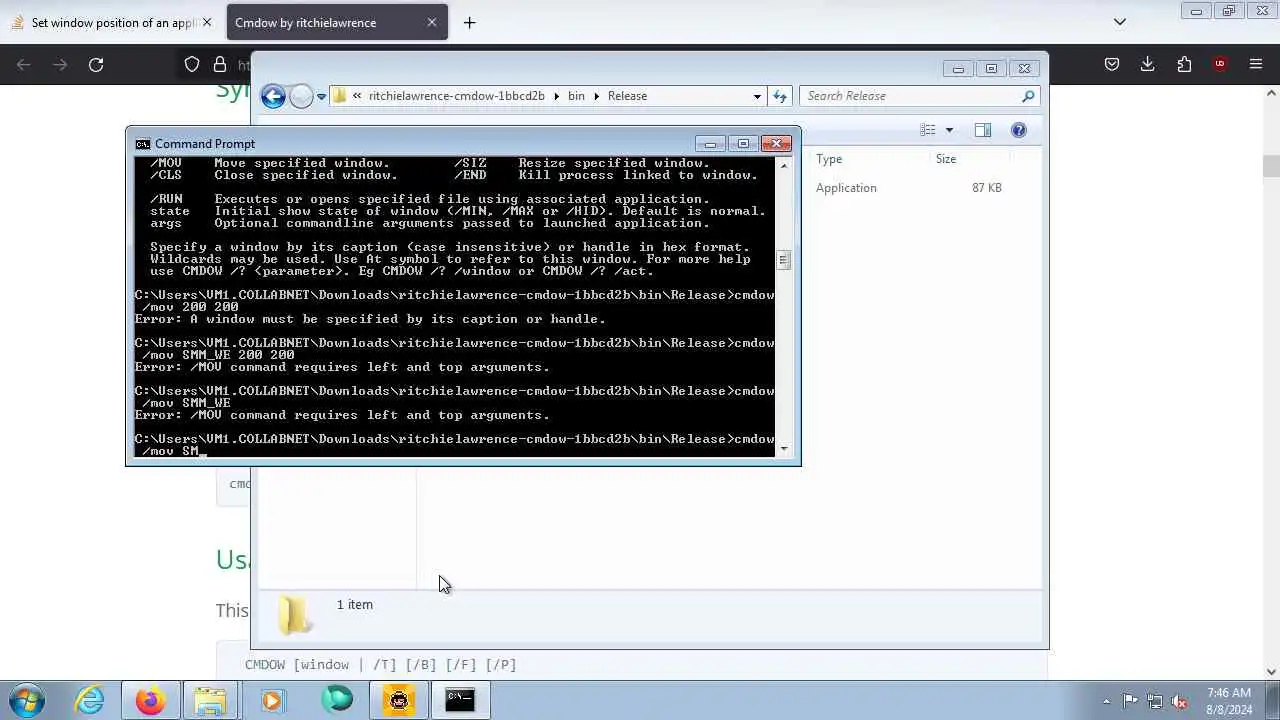Open Command Prompt system menu icon

pyautogui.click(x=143, y=144)
